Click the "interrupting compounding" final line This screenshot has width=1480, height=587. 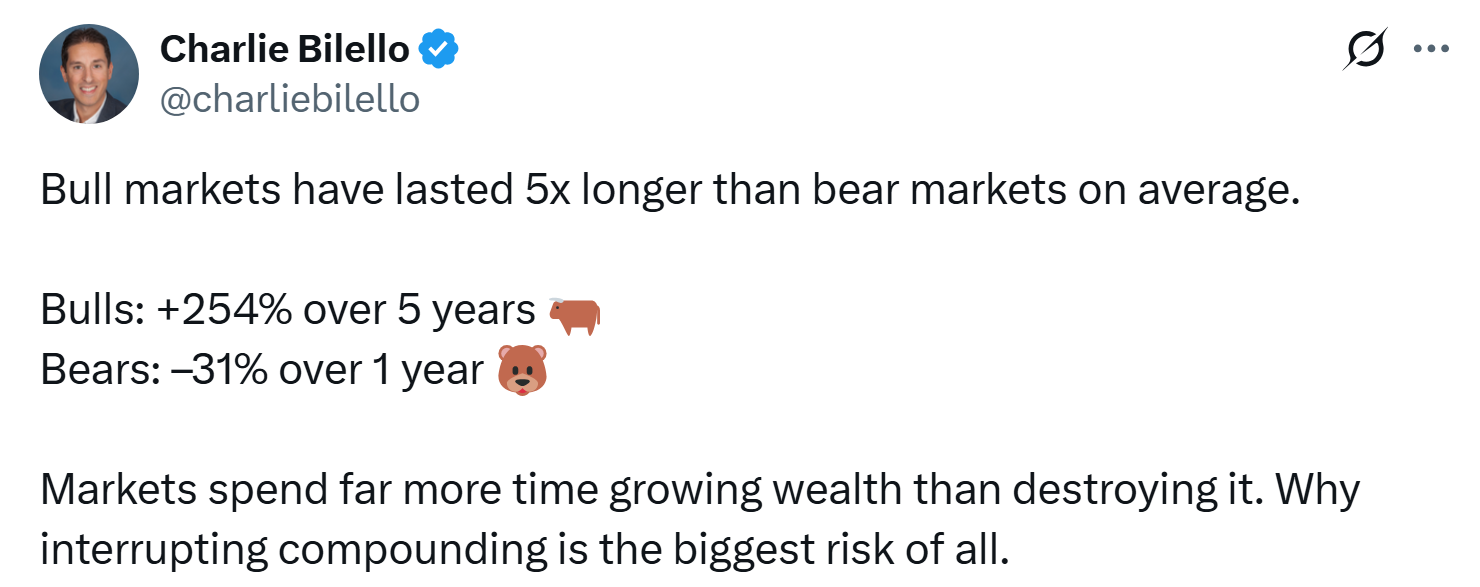click(520, 551)
